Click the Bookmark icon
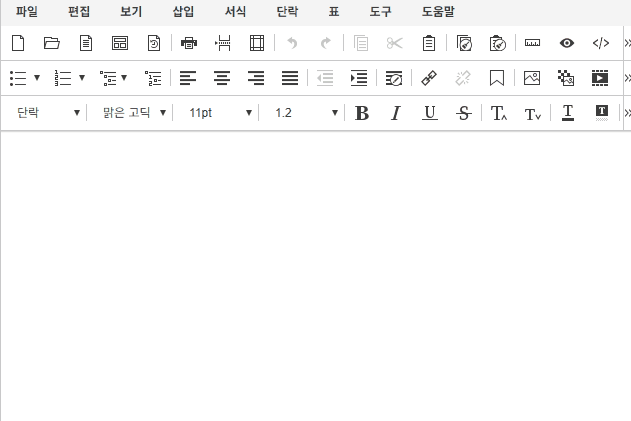 click(497, 78)
